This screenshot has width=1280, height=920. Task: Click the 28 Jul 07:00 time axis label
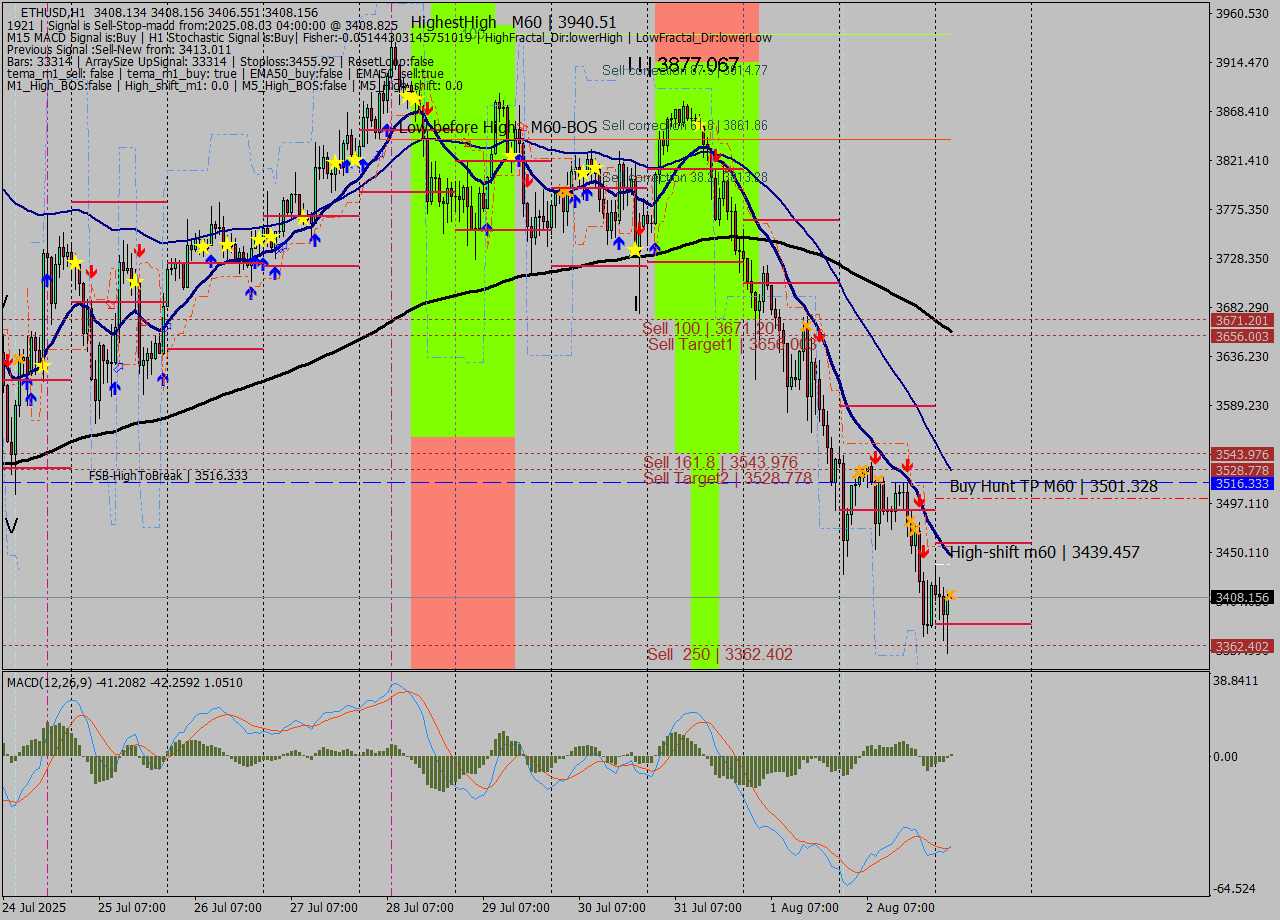pyautogui.click(x=420, y=908)
